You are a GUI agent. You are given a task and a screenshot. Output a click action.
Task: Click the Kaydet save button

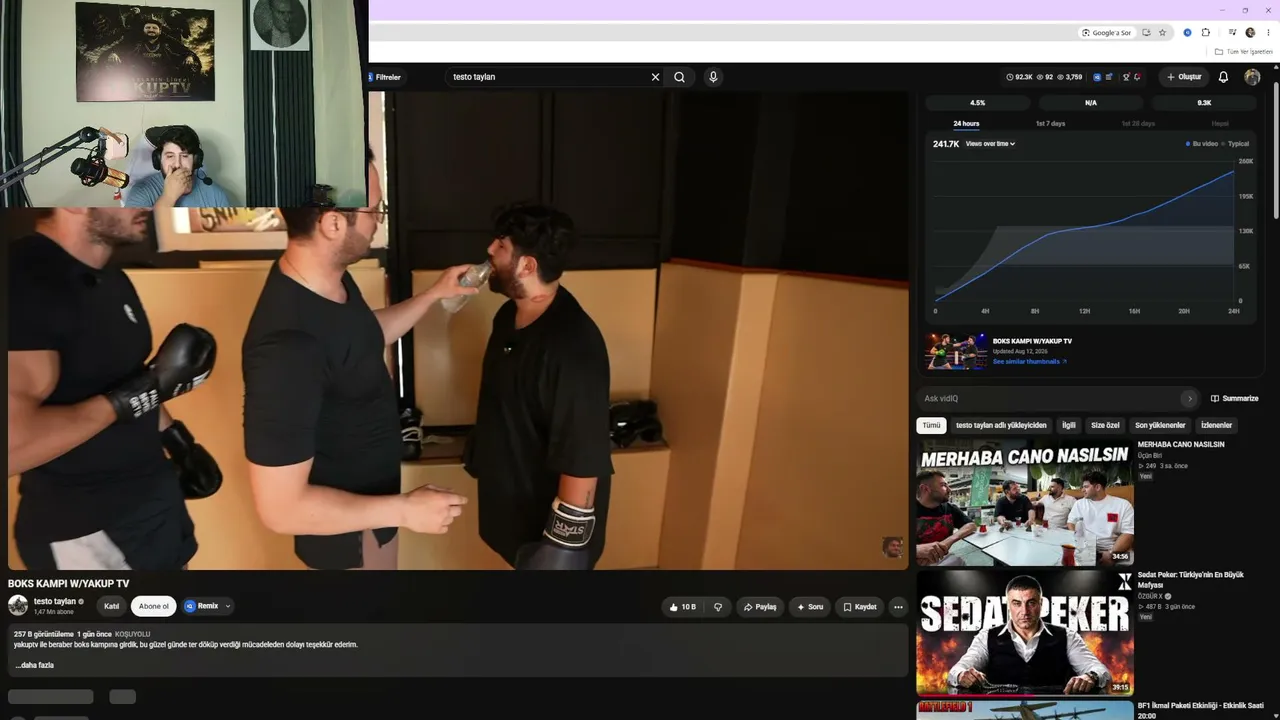(860, 607)
